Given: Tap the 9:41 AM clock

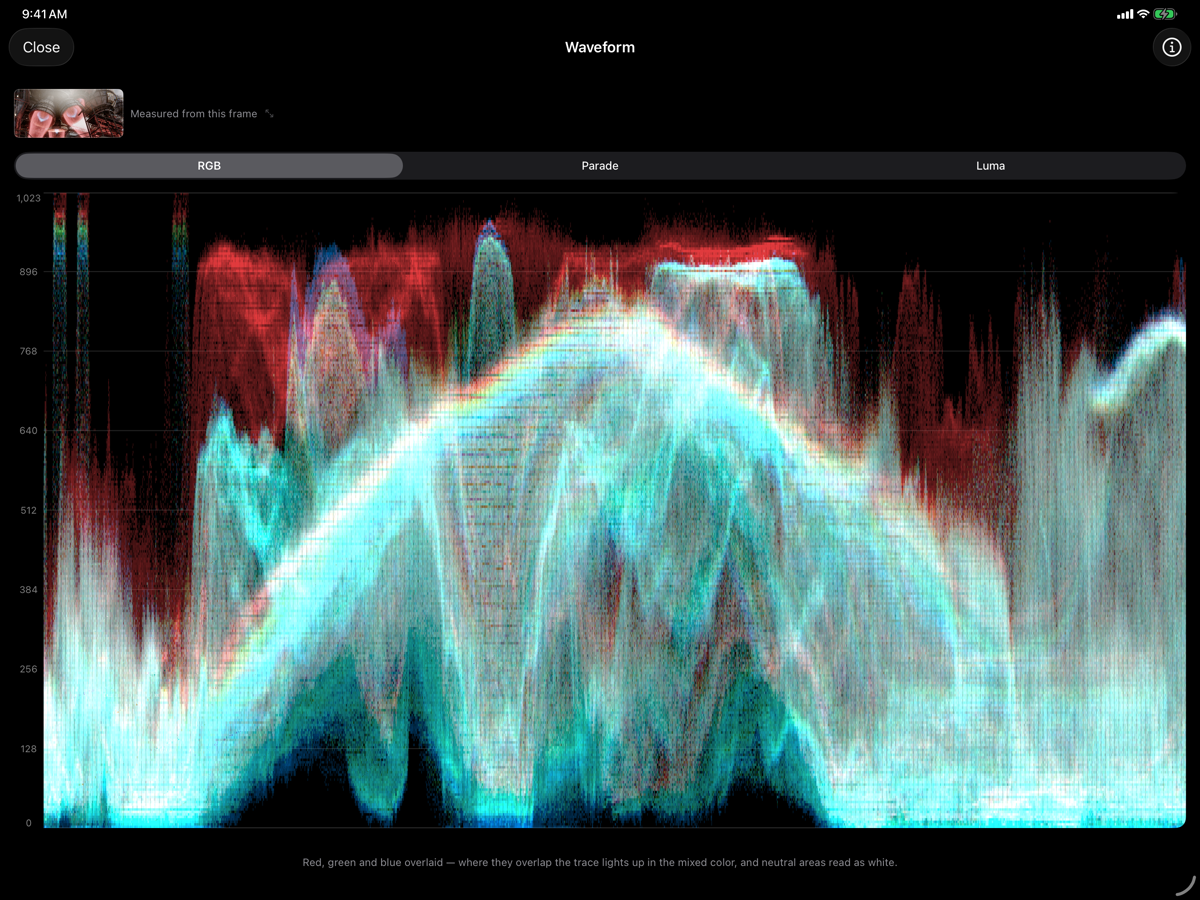Looking at the screenshot, I should coord(45,14).
